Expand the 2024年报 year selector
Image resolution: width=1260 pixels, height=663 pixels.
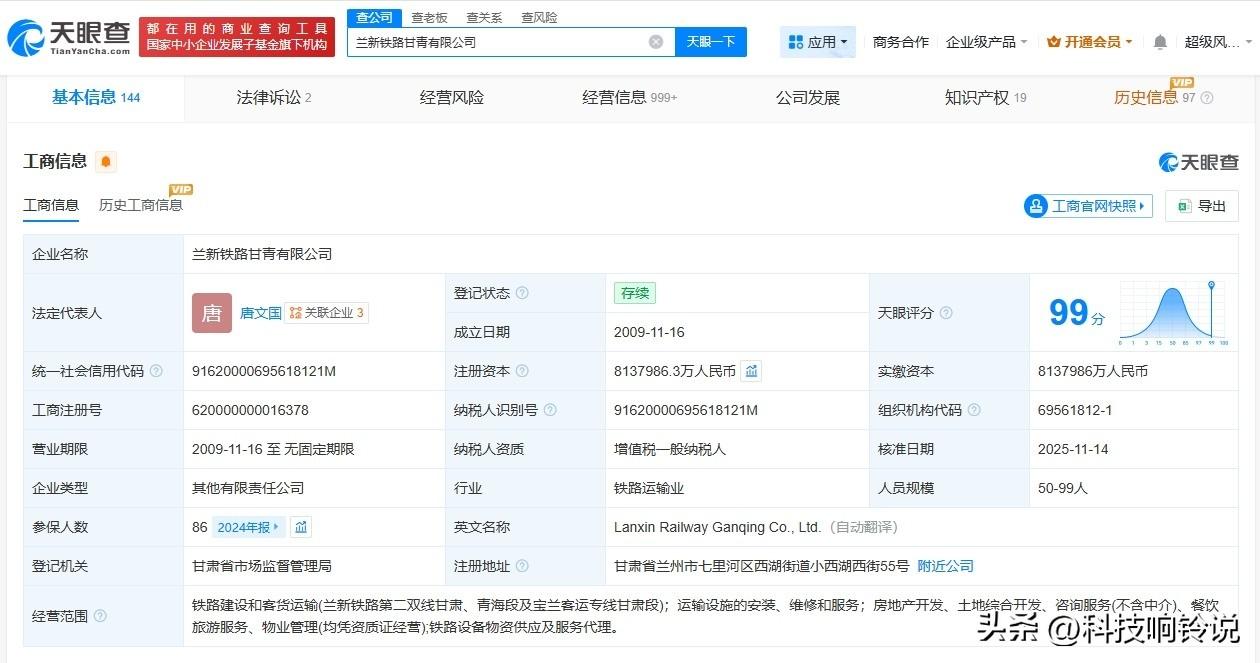tap(250, 527)
